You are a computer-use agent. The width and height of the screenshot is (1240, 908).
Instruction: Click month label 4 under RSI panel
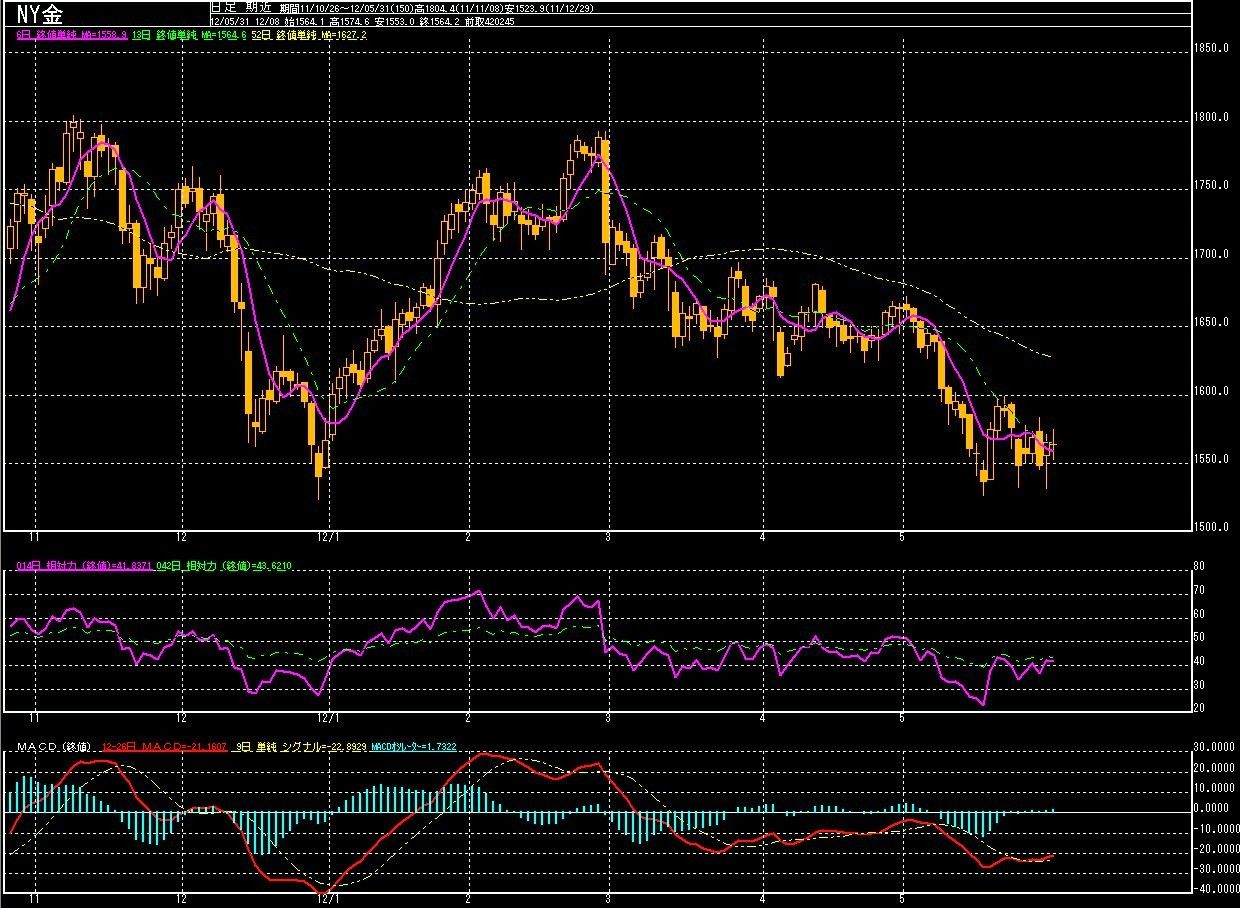[762, 717]
